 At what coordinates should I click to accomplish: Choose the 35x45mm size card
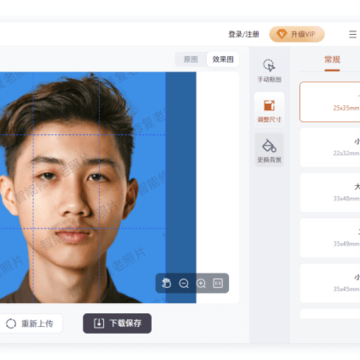click(x=330, y=283)
